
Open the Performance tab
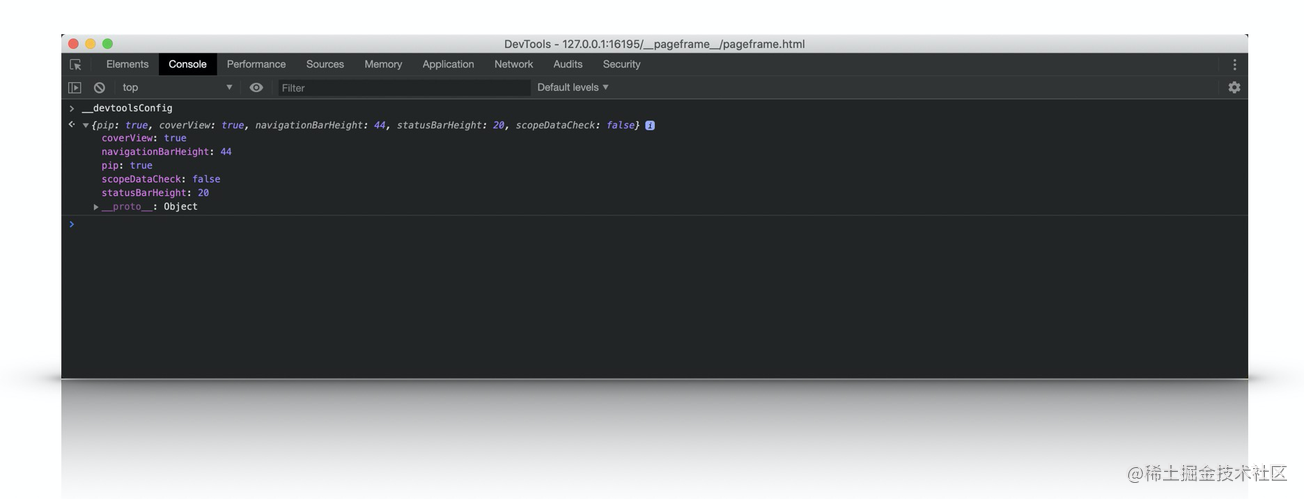pyautogui.click(x=256, y=64)
